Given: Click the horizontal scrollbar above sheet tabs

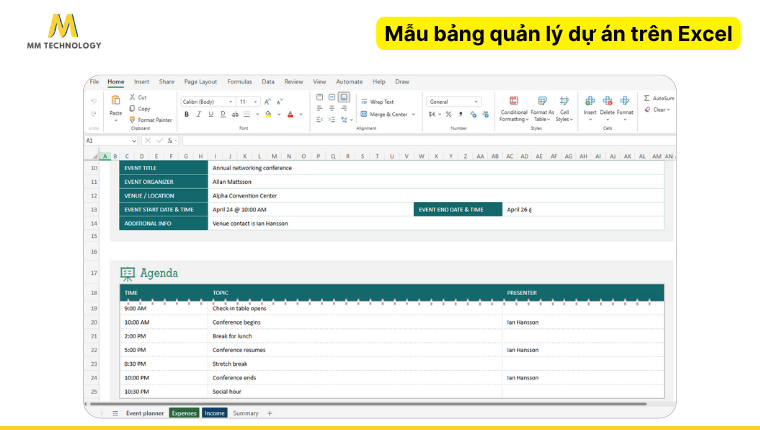Looking at the screenshot, I should 368,403.
